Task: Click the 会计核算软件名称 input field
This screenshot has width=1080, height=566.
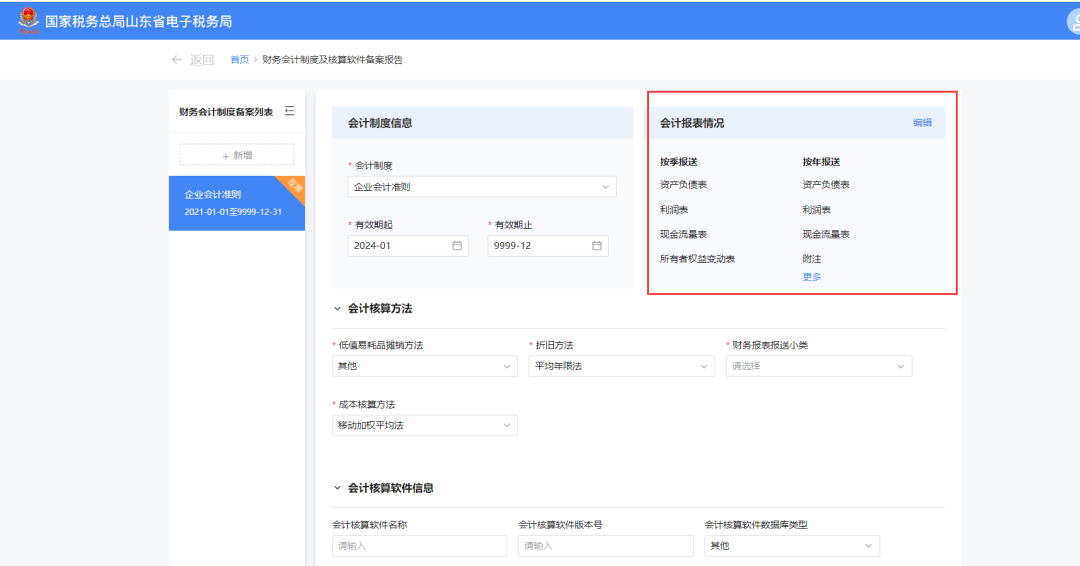Action: (x=419, y=545)
